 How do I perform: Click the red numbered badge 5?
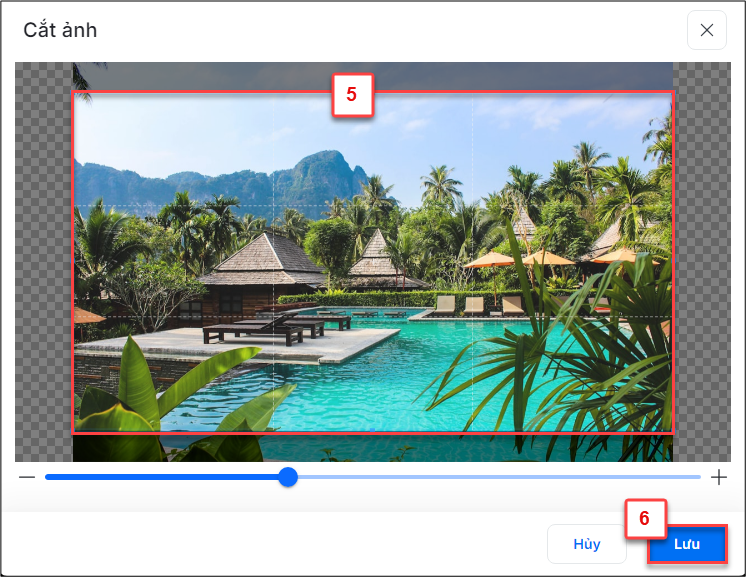coord(352,94)
